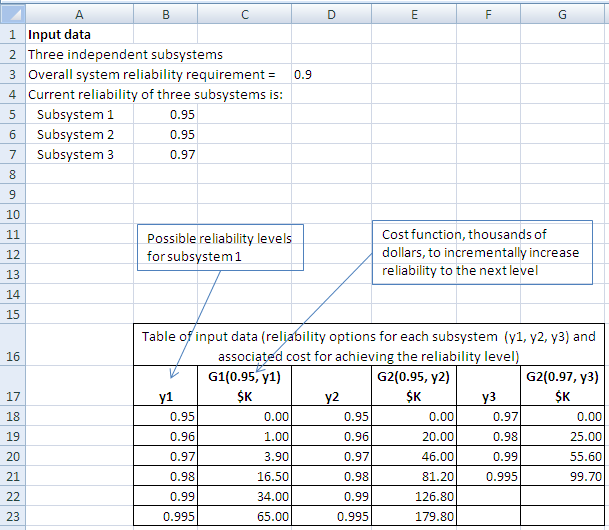Select the cell with cost 55.60
The width and height of the screenshot is (609, 530).
click(x=562, y=456)
